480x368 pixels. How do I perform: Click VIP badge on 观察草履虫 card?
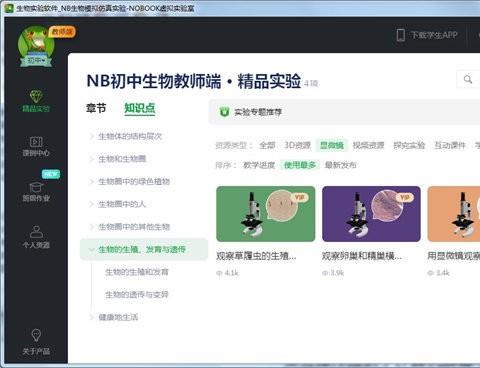tap(299, 197)
